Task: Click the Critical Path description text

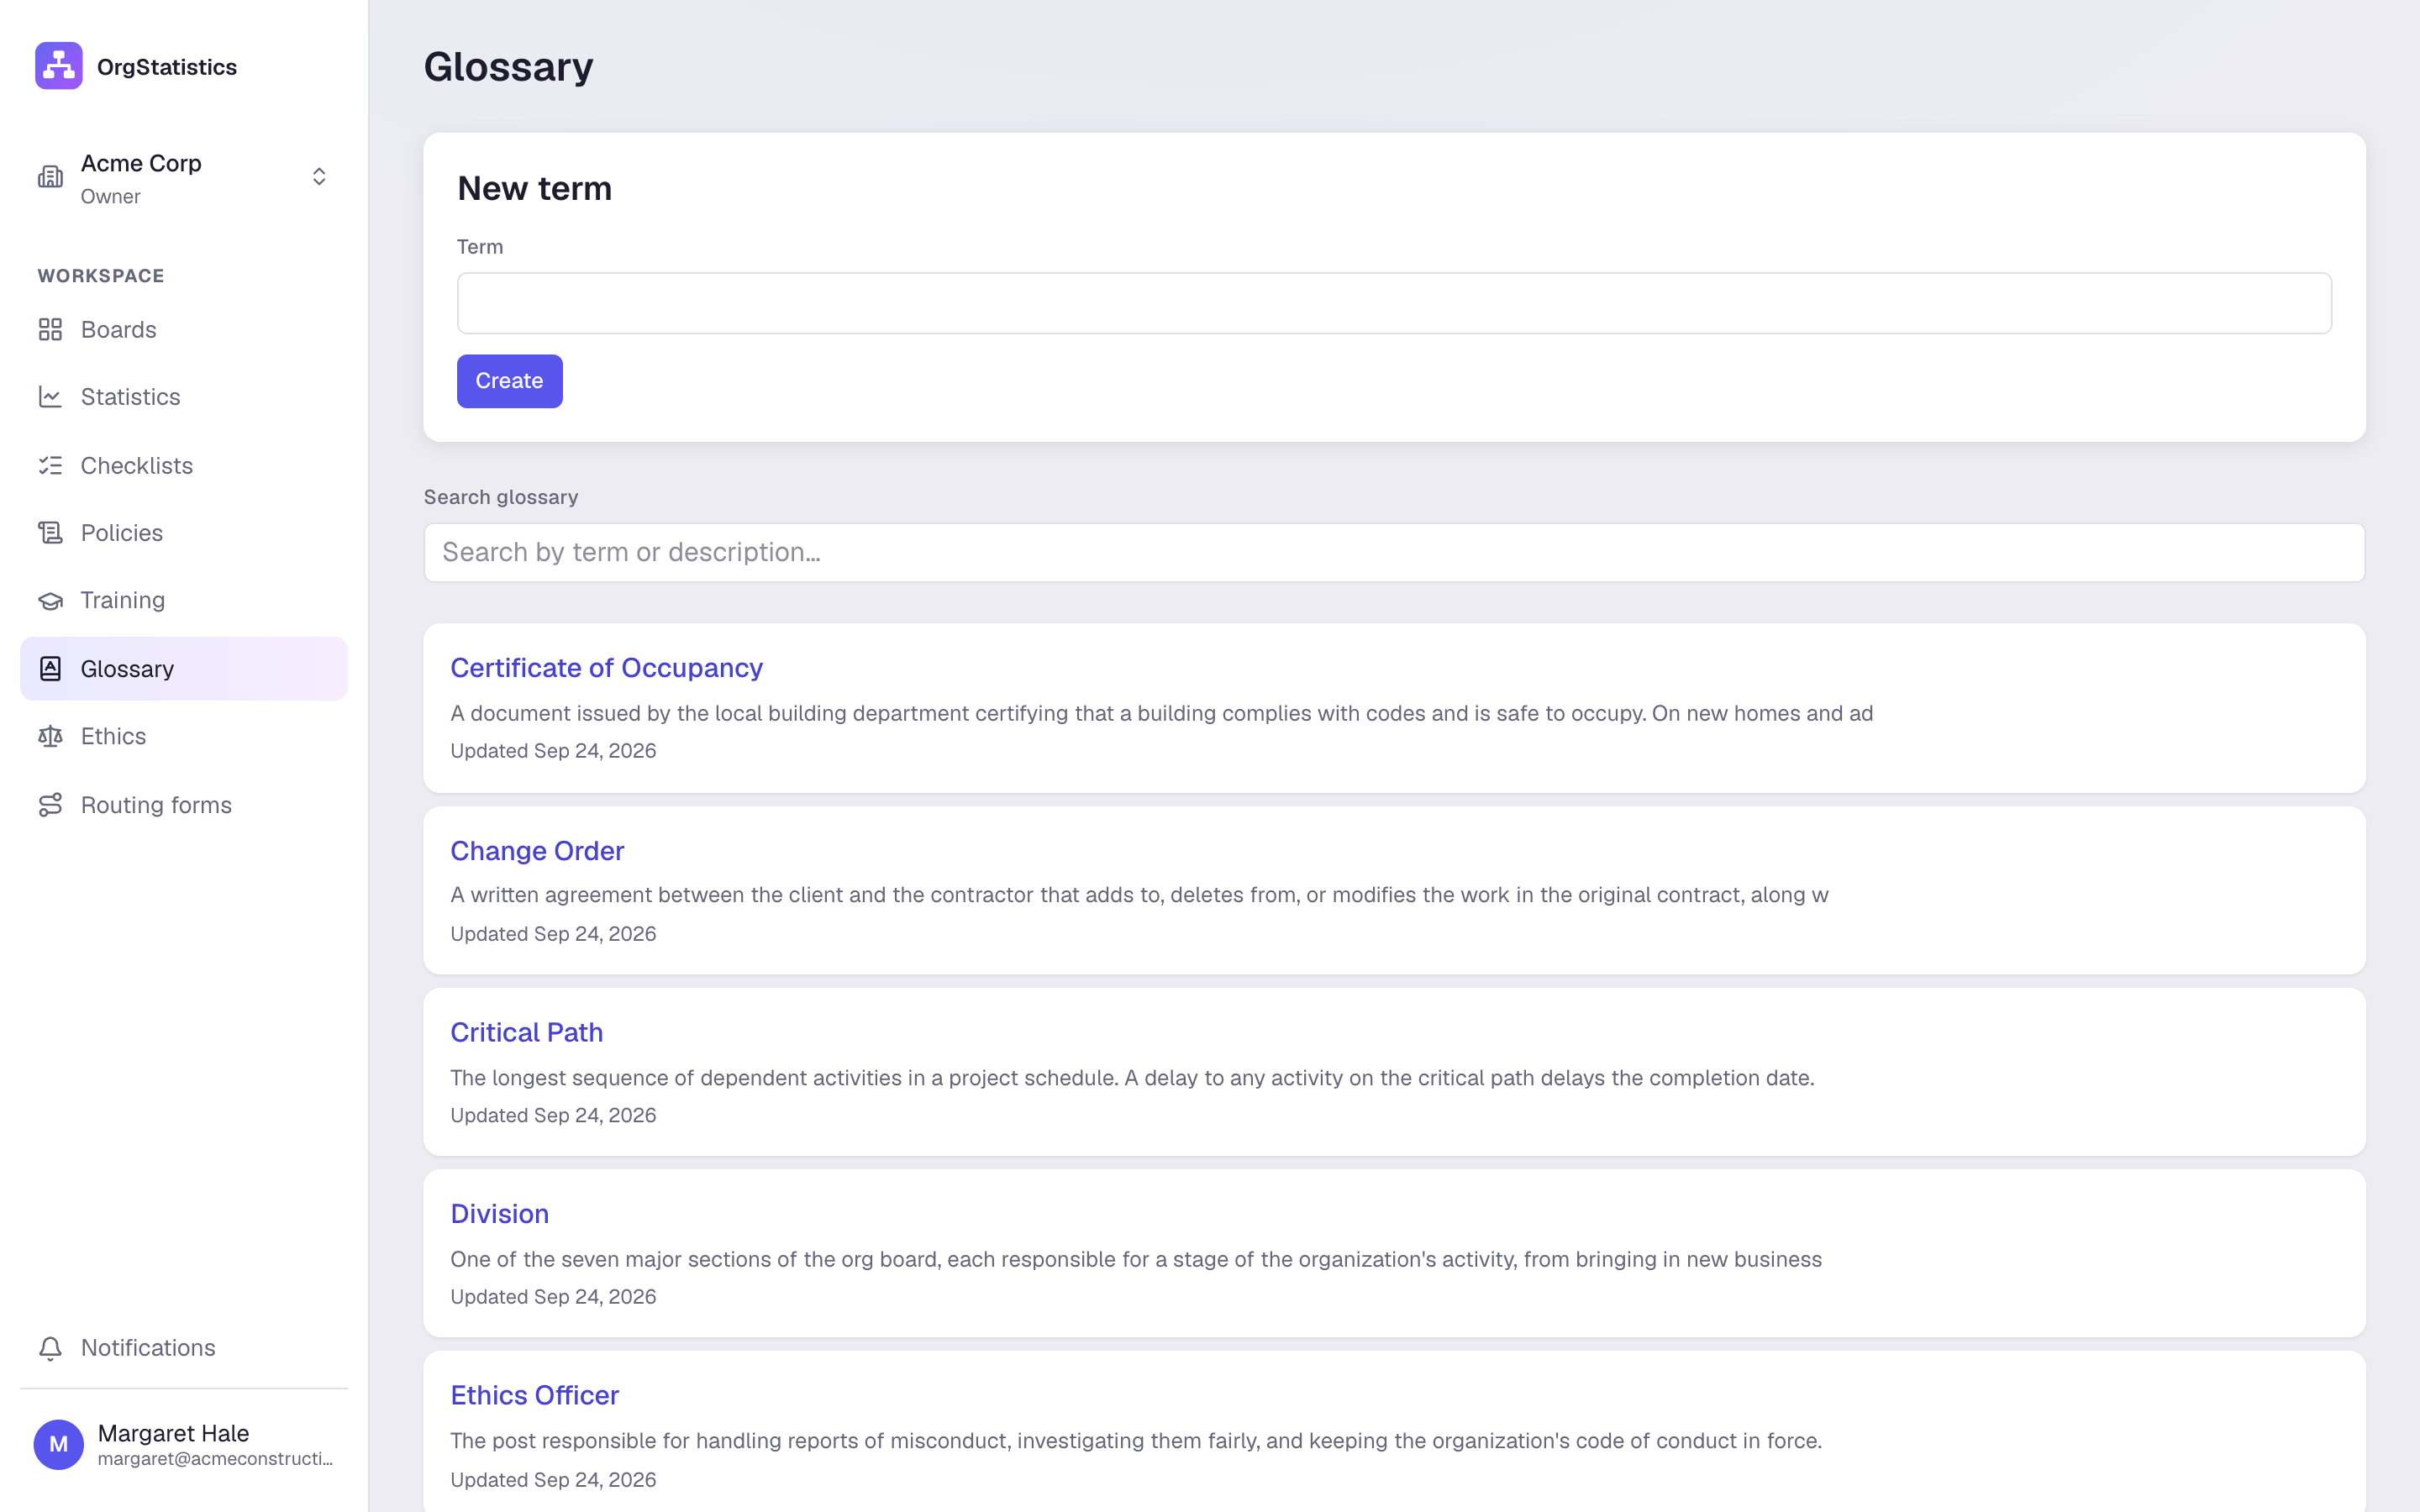Action: click(x=1132, y=1078)
